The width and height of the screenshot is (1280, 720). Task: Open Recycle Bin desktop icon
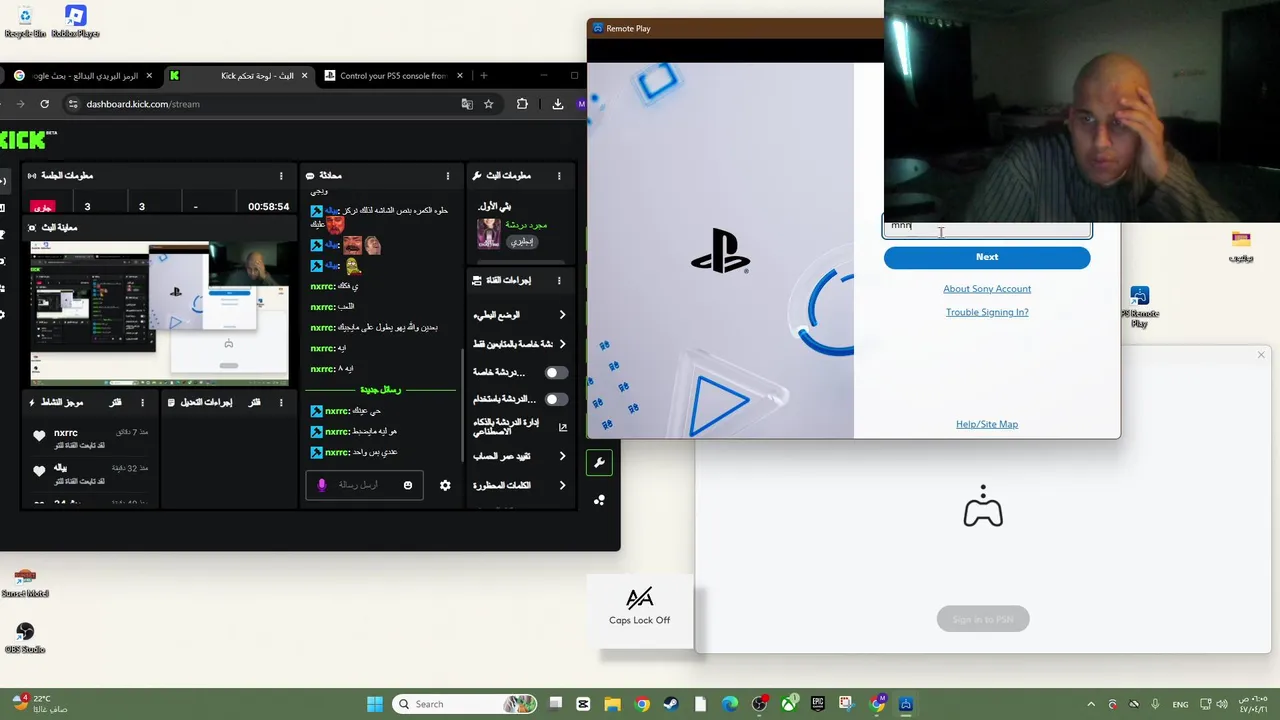pos(25,22)
